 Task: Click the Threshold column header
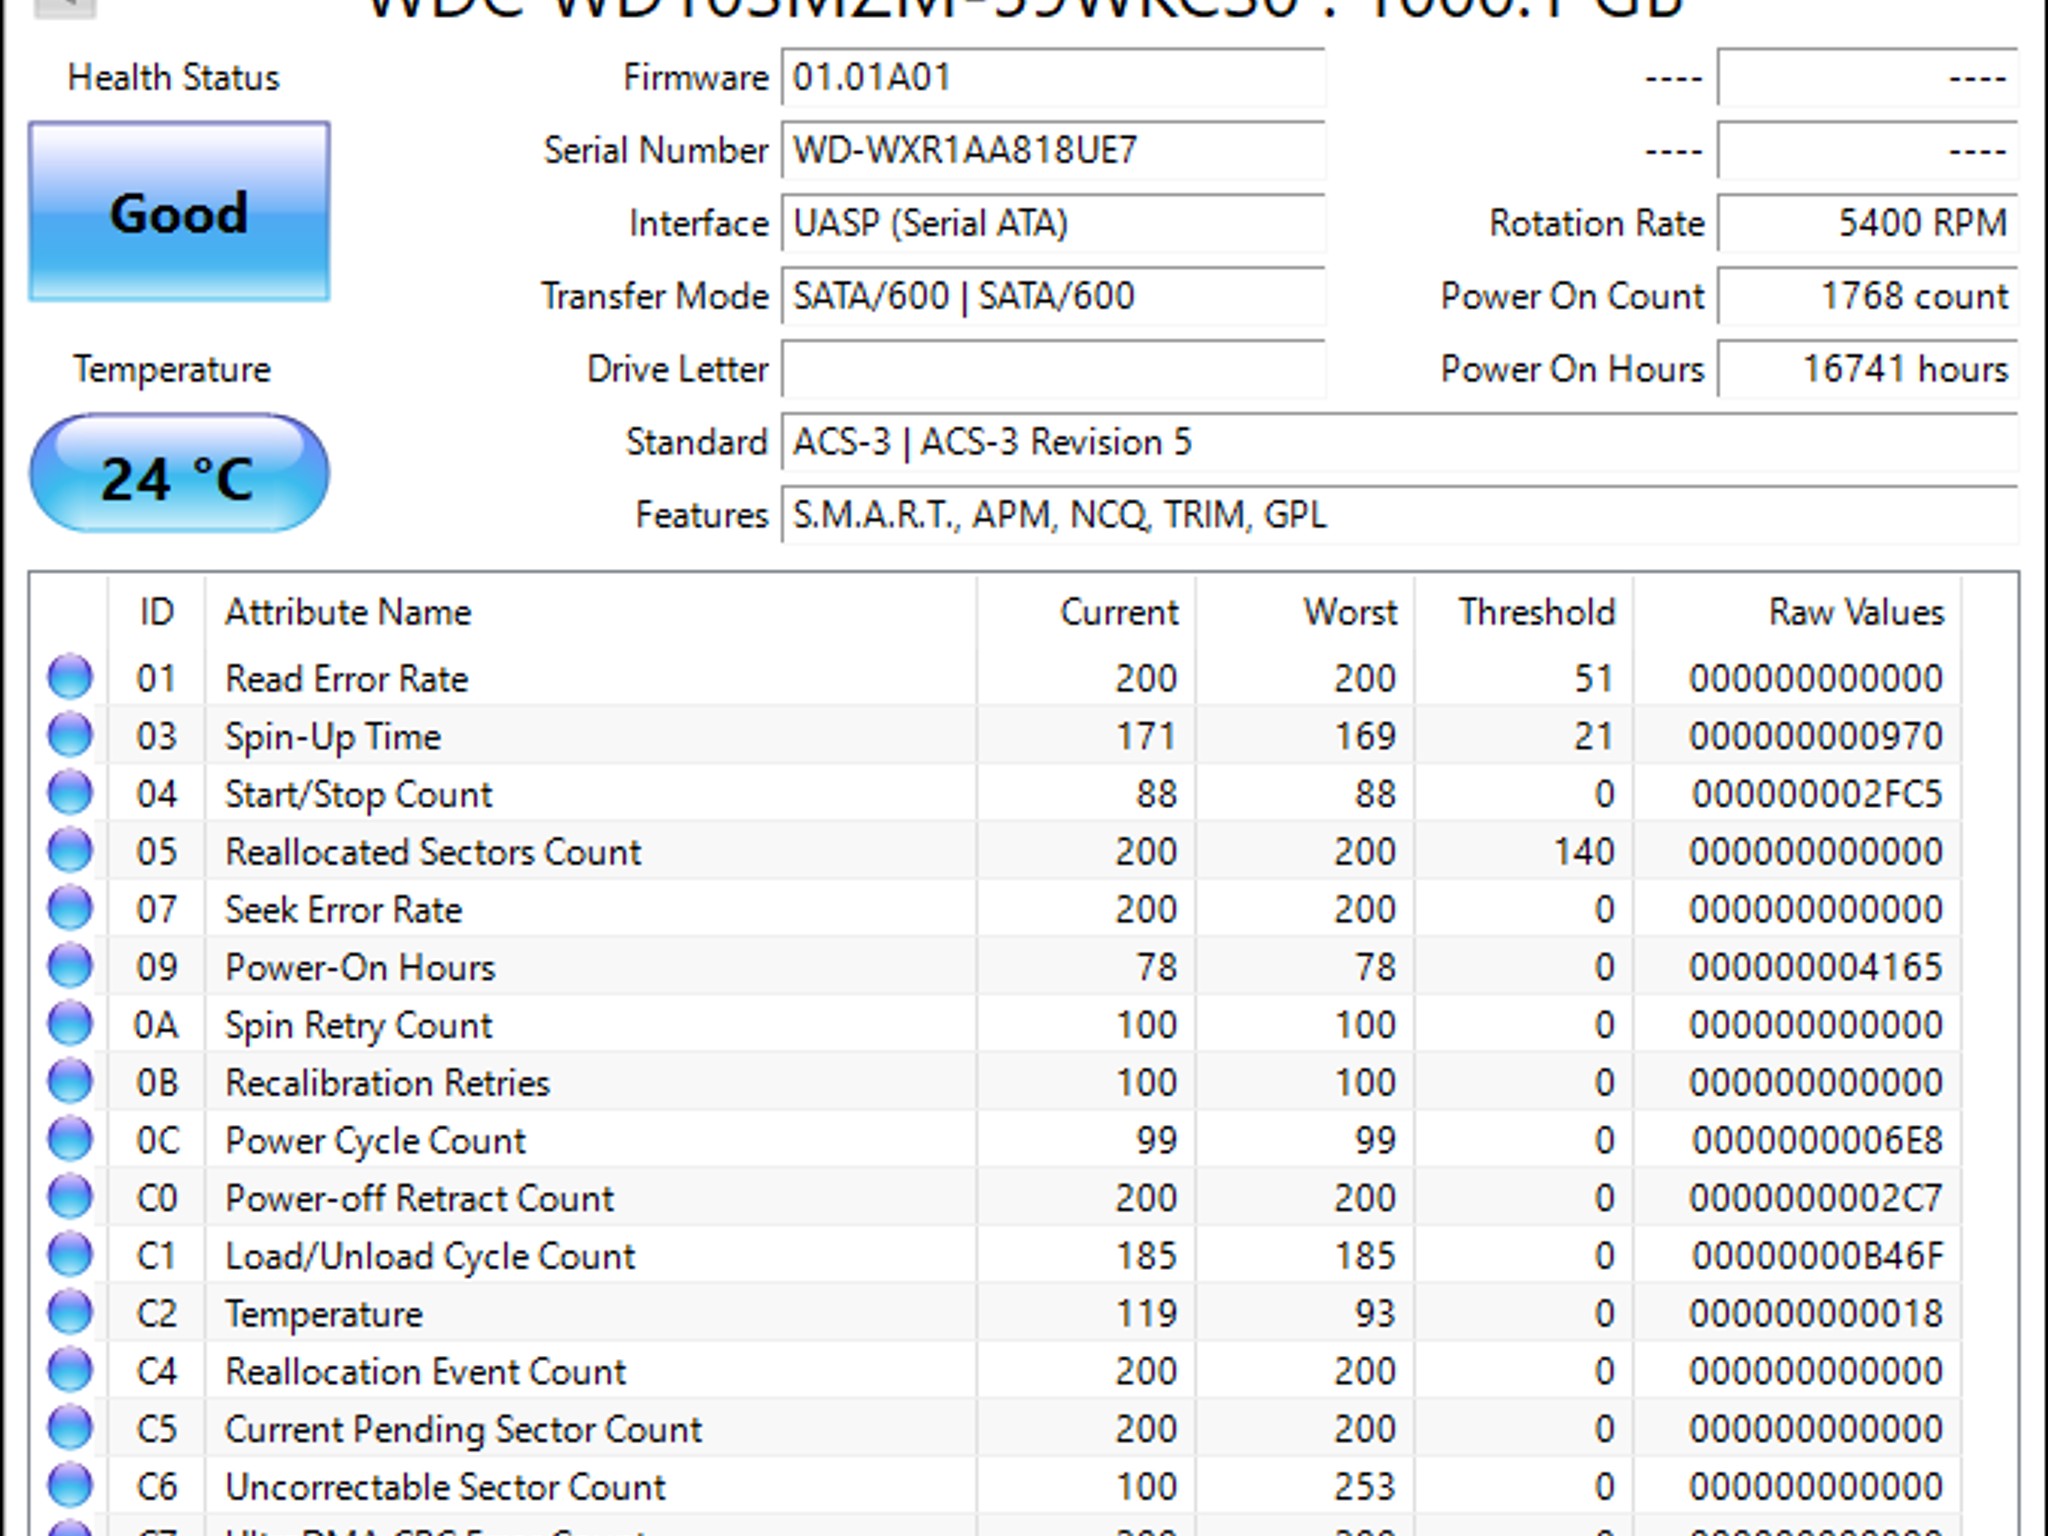1524,612
